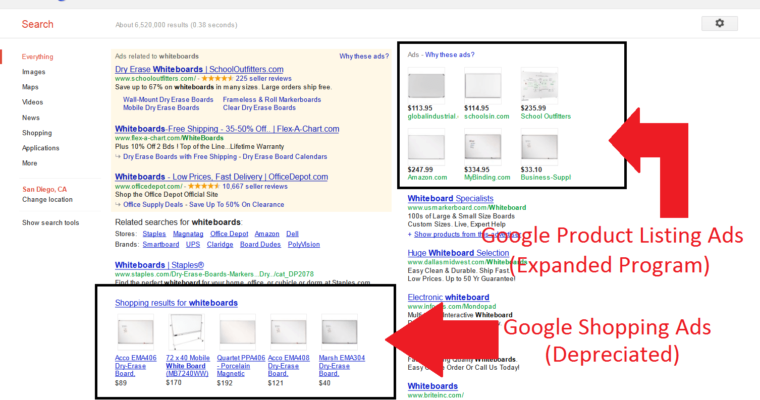Click Why these ads above the left ads

364,56
